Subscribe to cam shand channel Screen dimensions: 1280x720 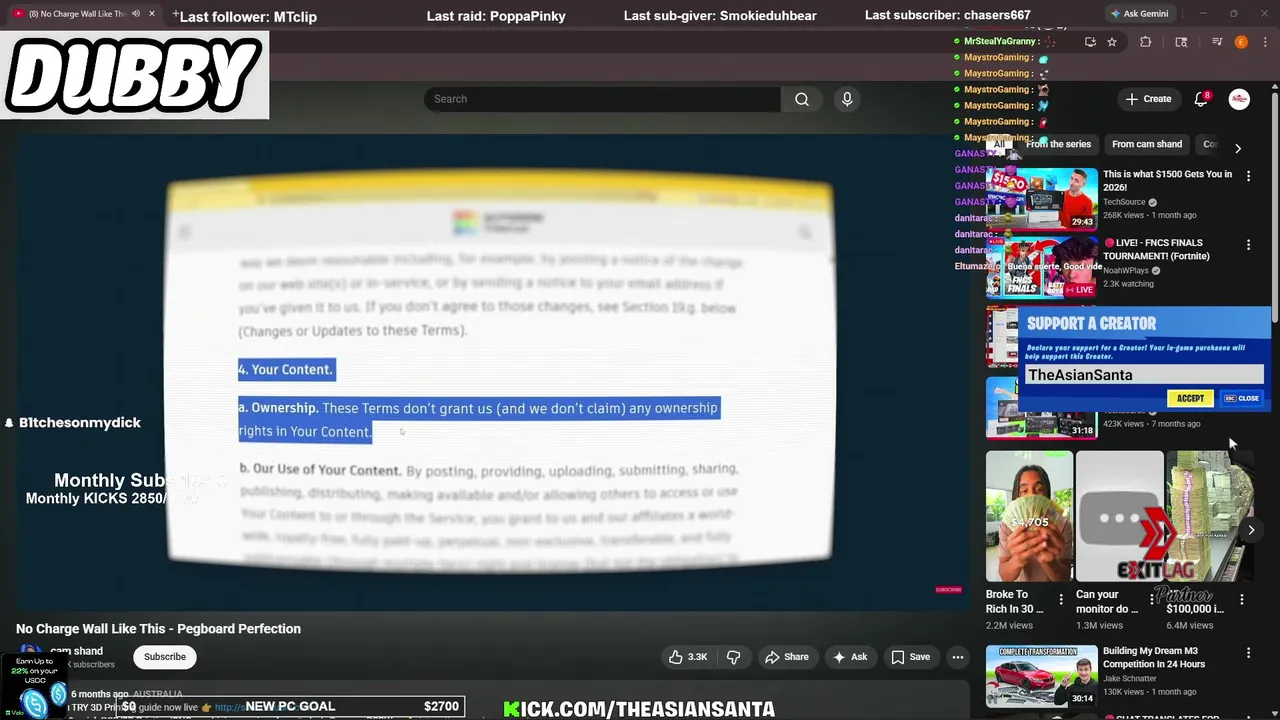(165, 657)
